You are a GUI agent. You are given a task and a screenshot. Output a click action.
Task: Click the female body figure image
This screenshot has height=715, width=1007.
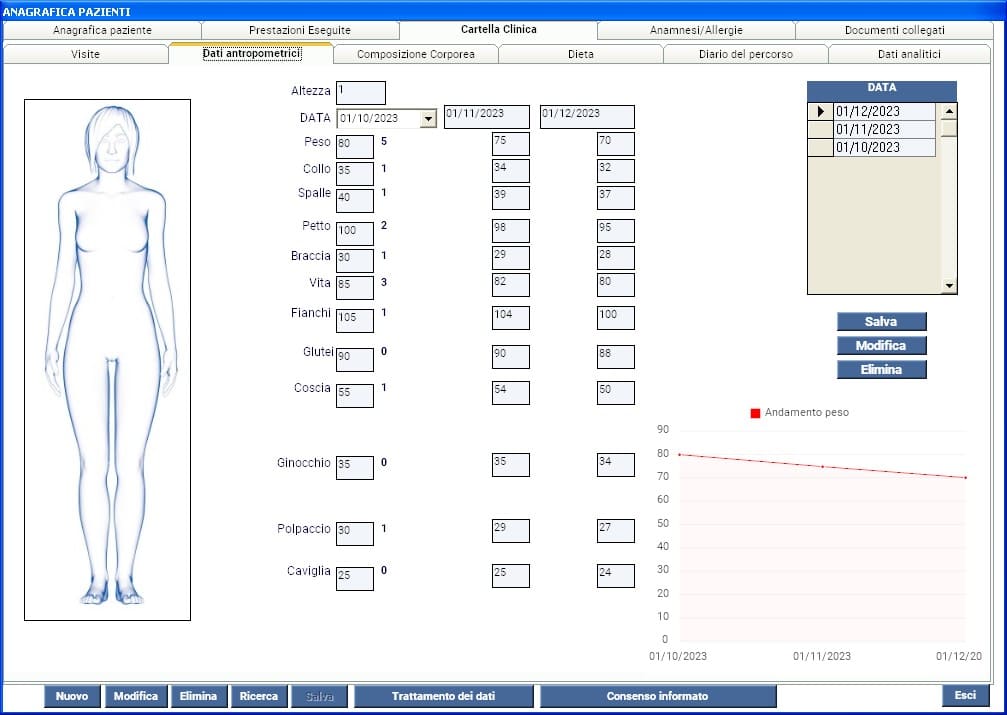(107, 360)
